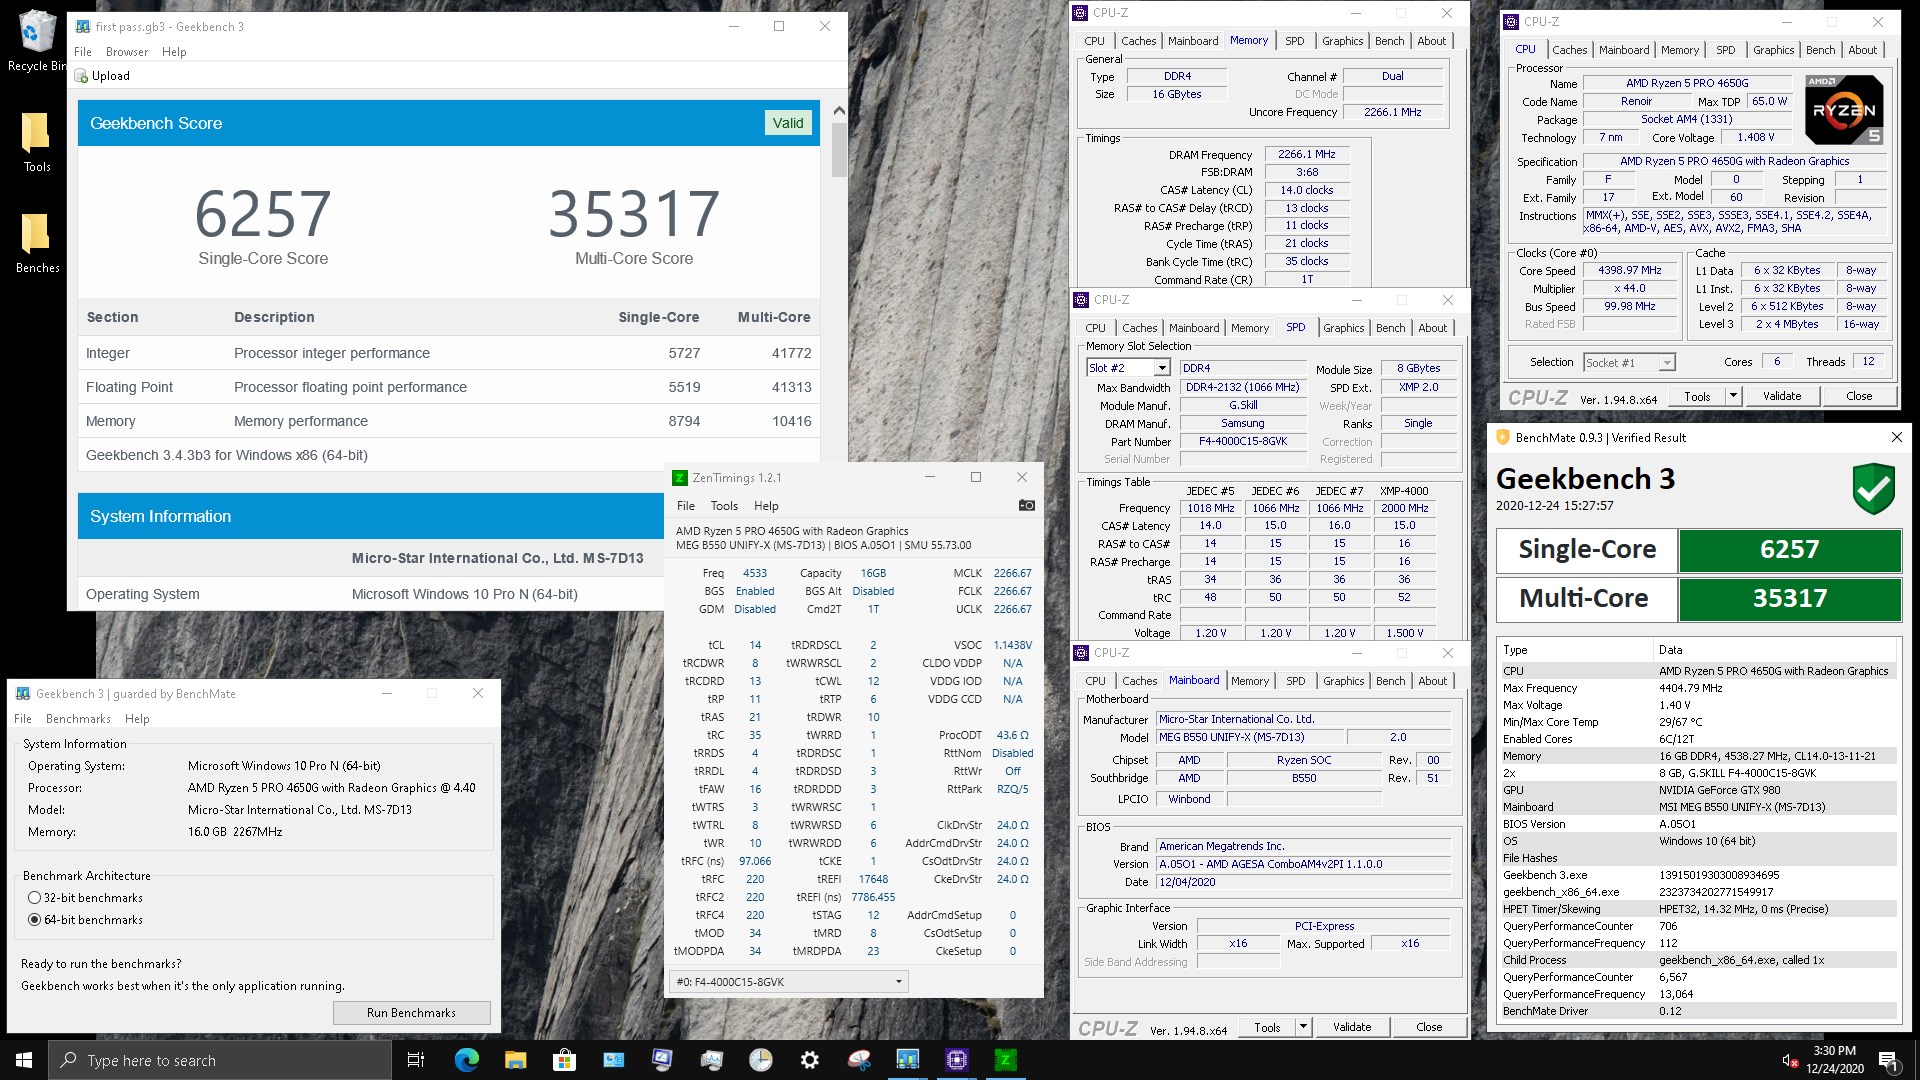
Task: Click the Valid badge on Geekbench Score
Action: click(788, 123)
